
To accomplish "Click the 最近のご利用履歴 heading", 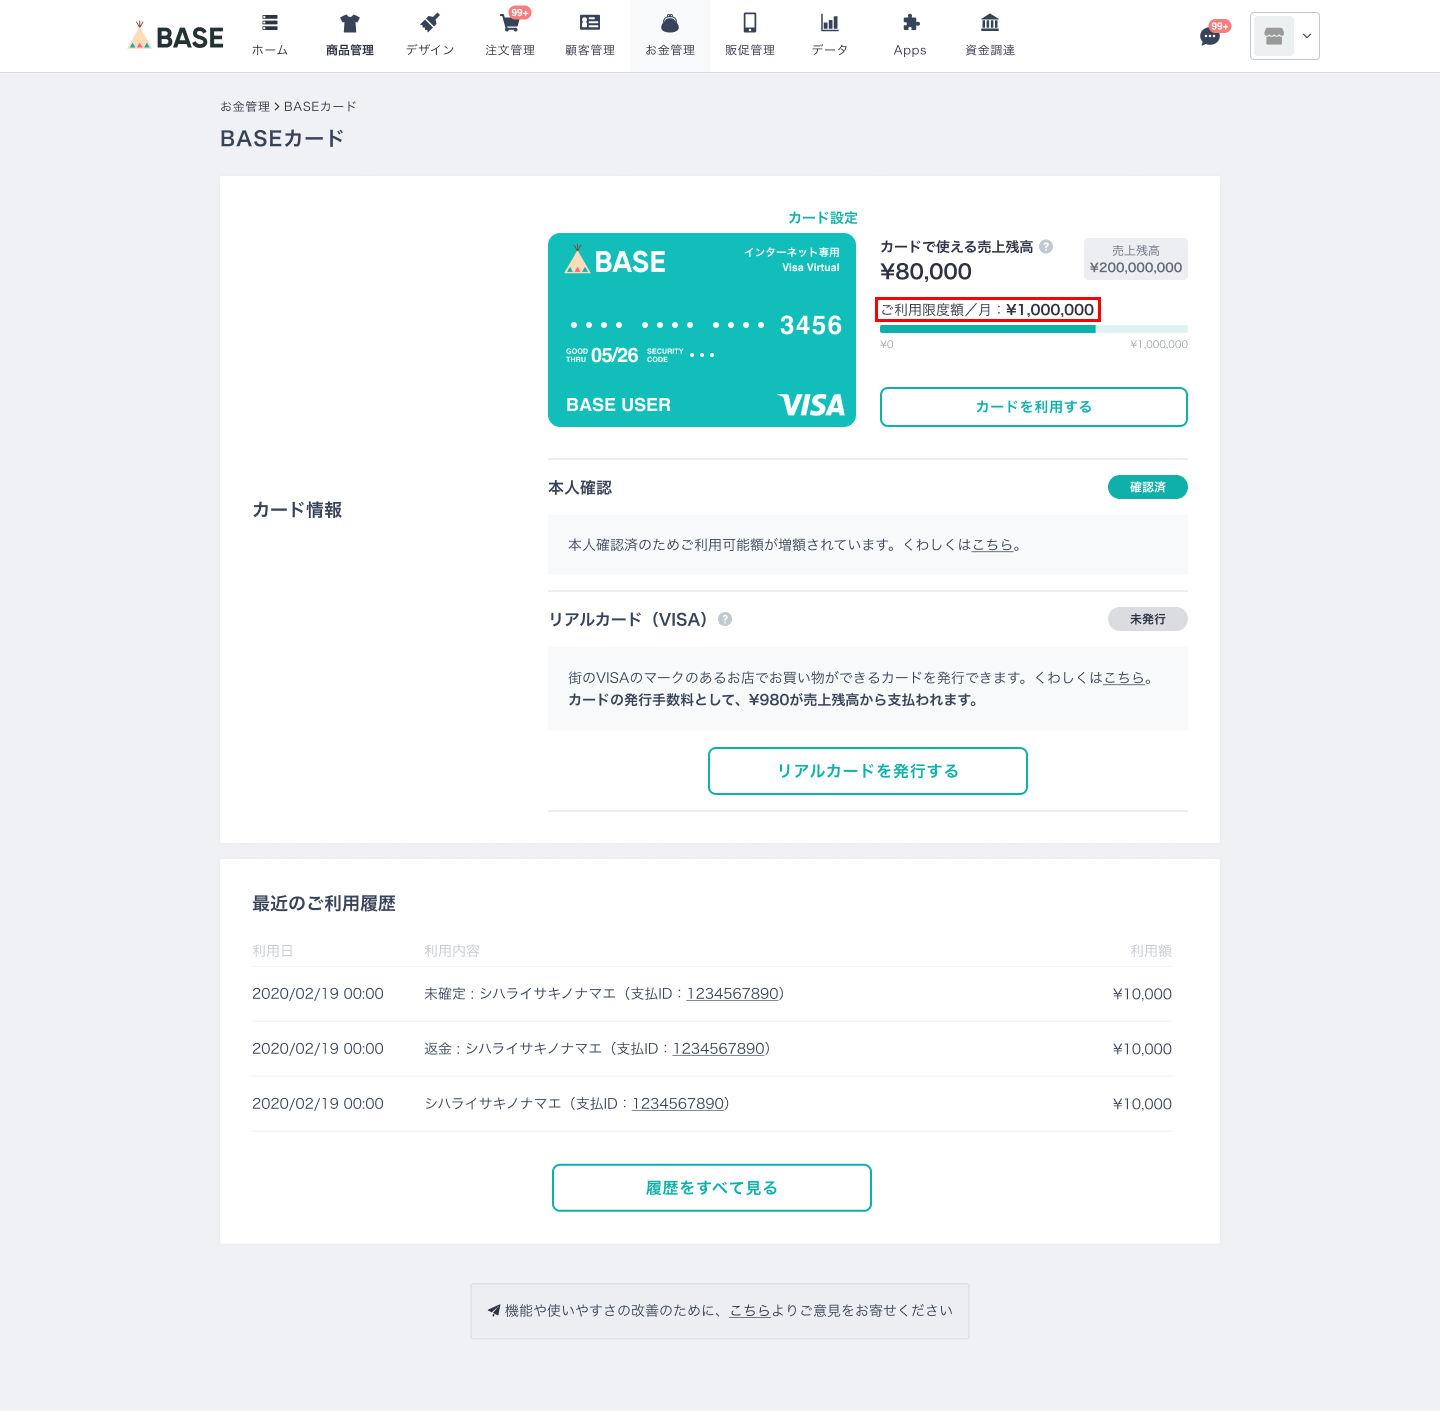I will pyautogui.click(x=324, y=903).
